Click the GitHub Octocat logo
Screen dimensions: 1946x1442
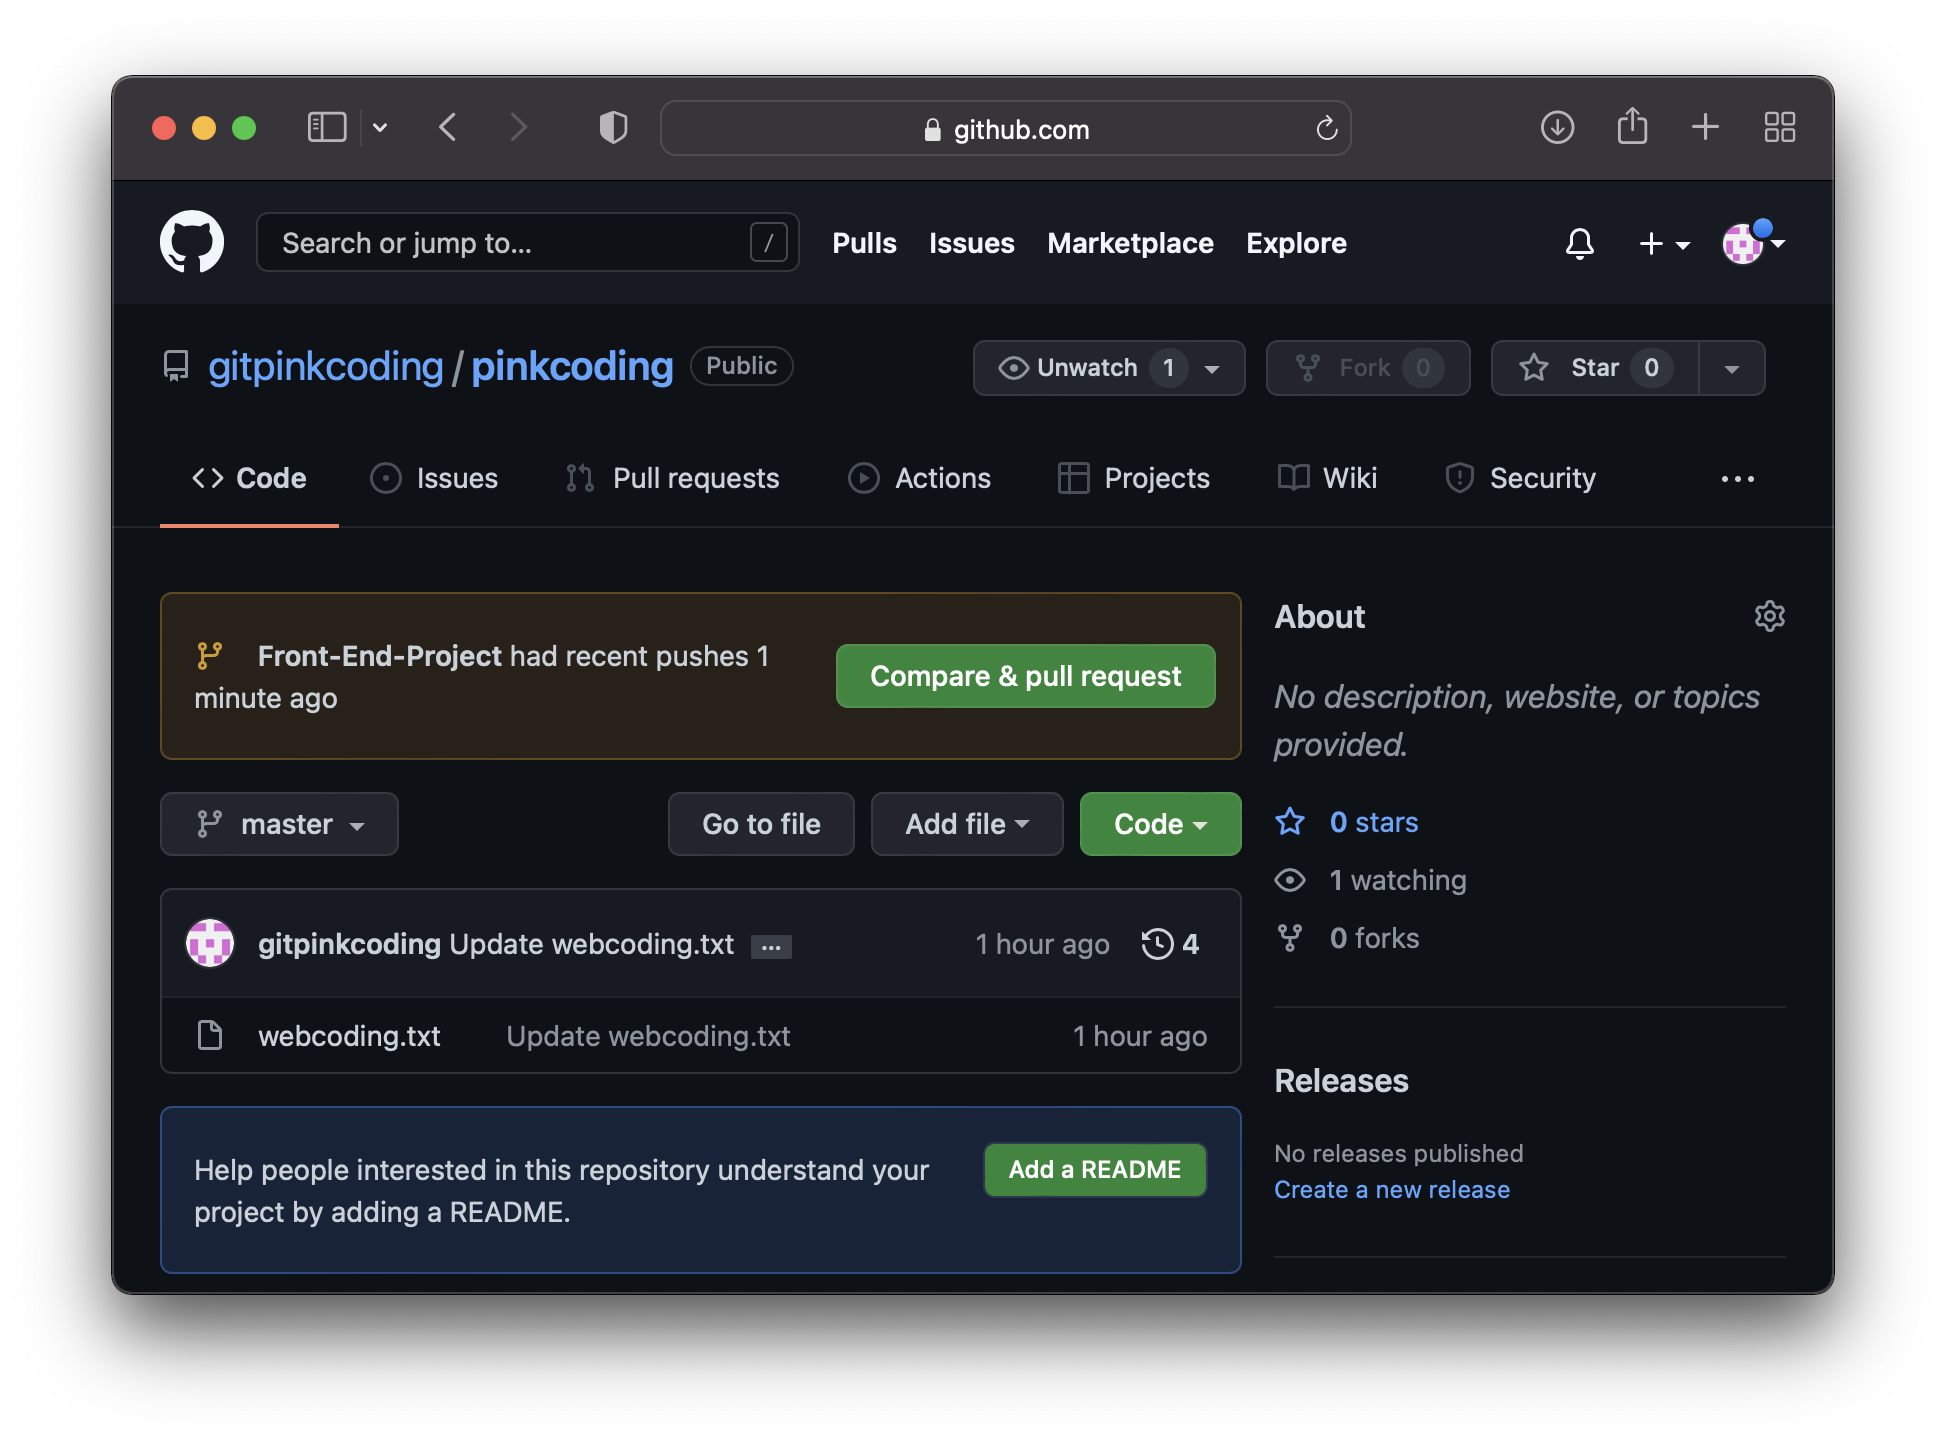[192, 242]
